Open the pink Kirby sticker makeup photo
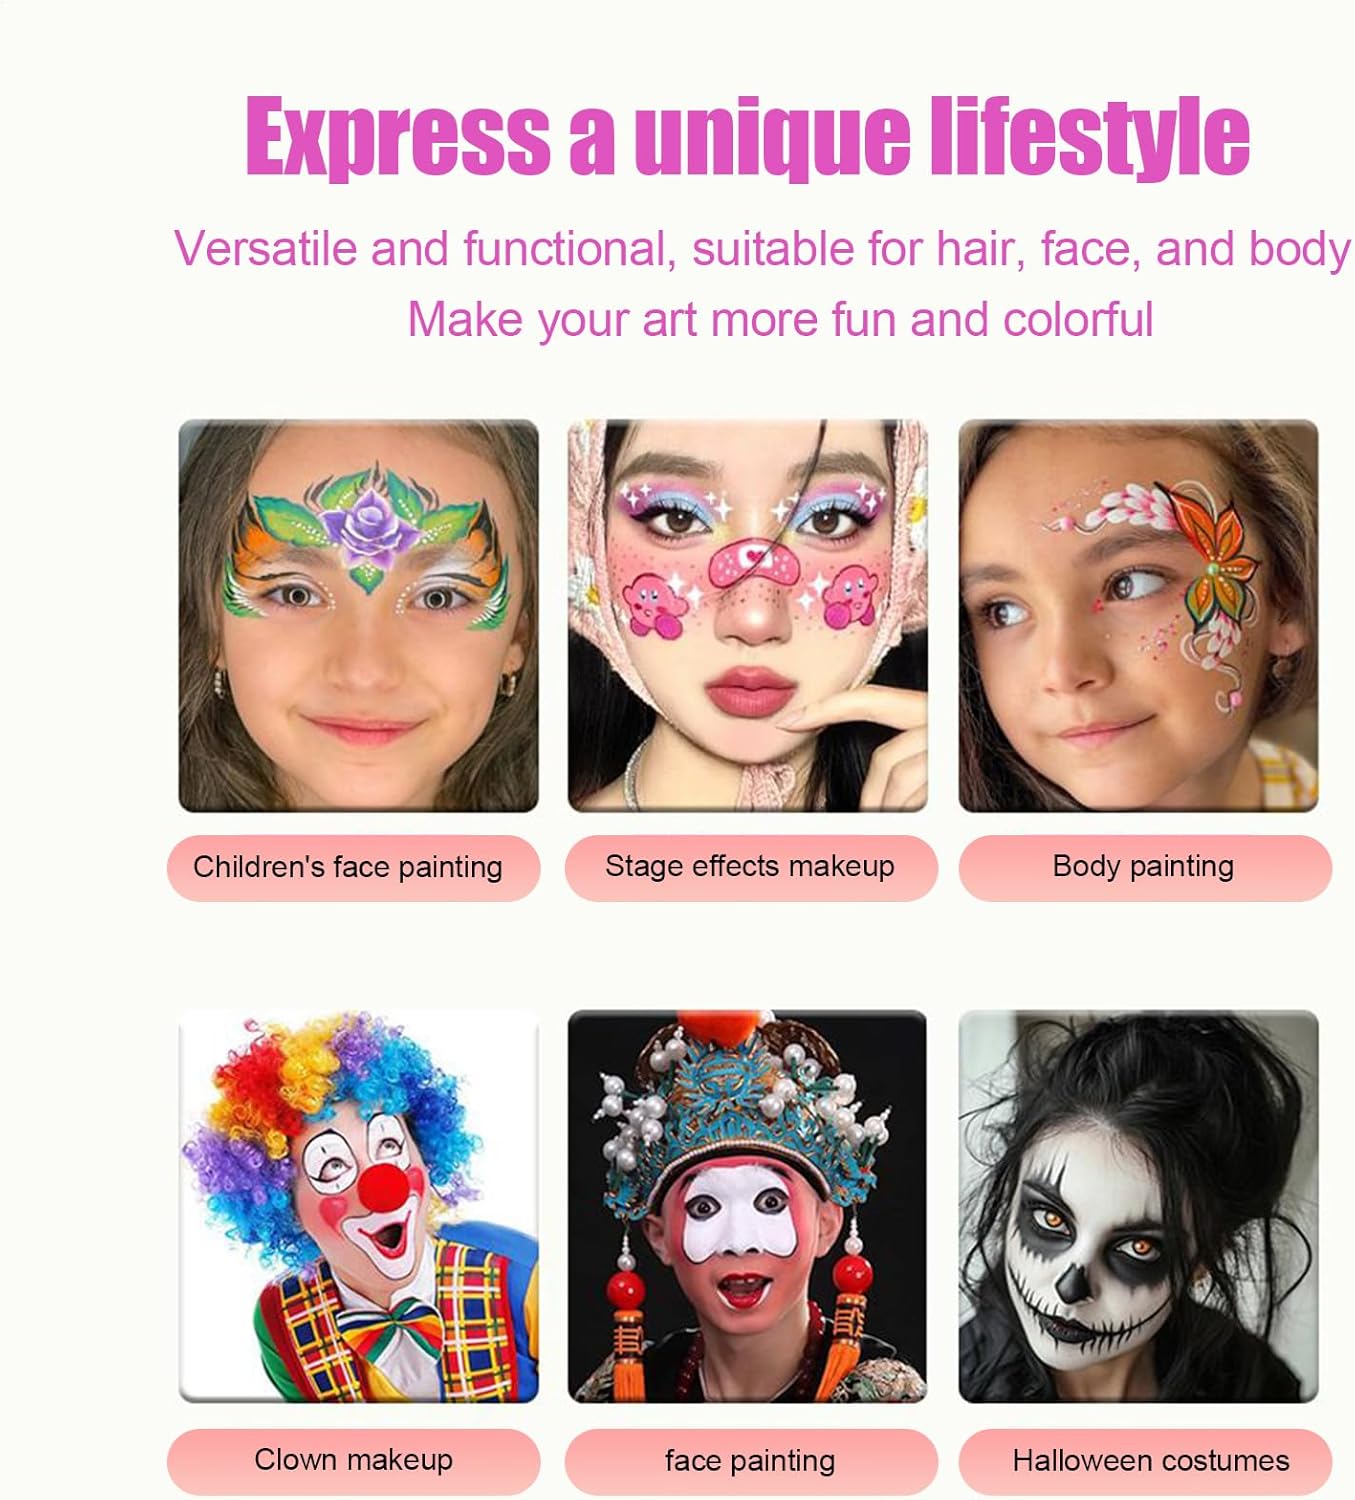The width and height of the screenshot is (1355, 1500). click(x=747, y=615)
